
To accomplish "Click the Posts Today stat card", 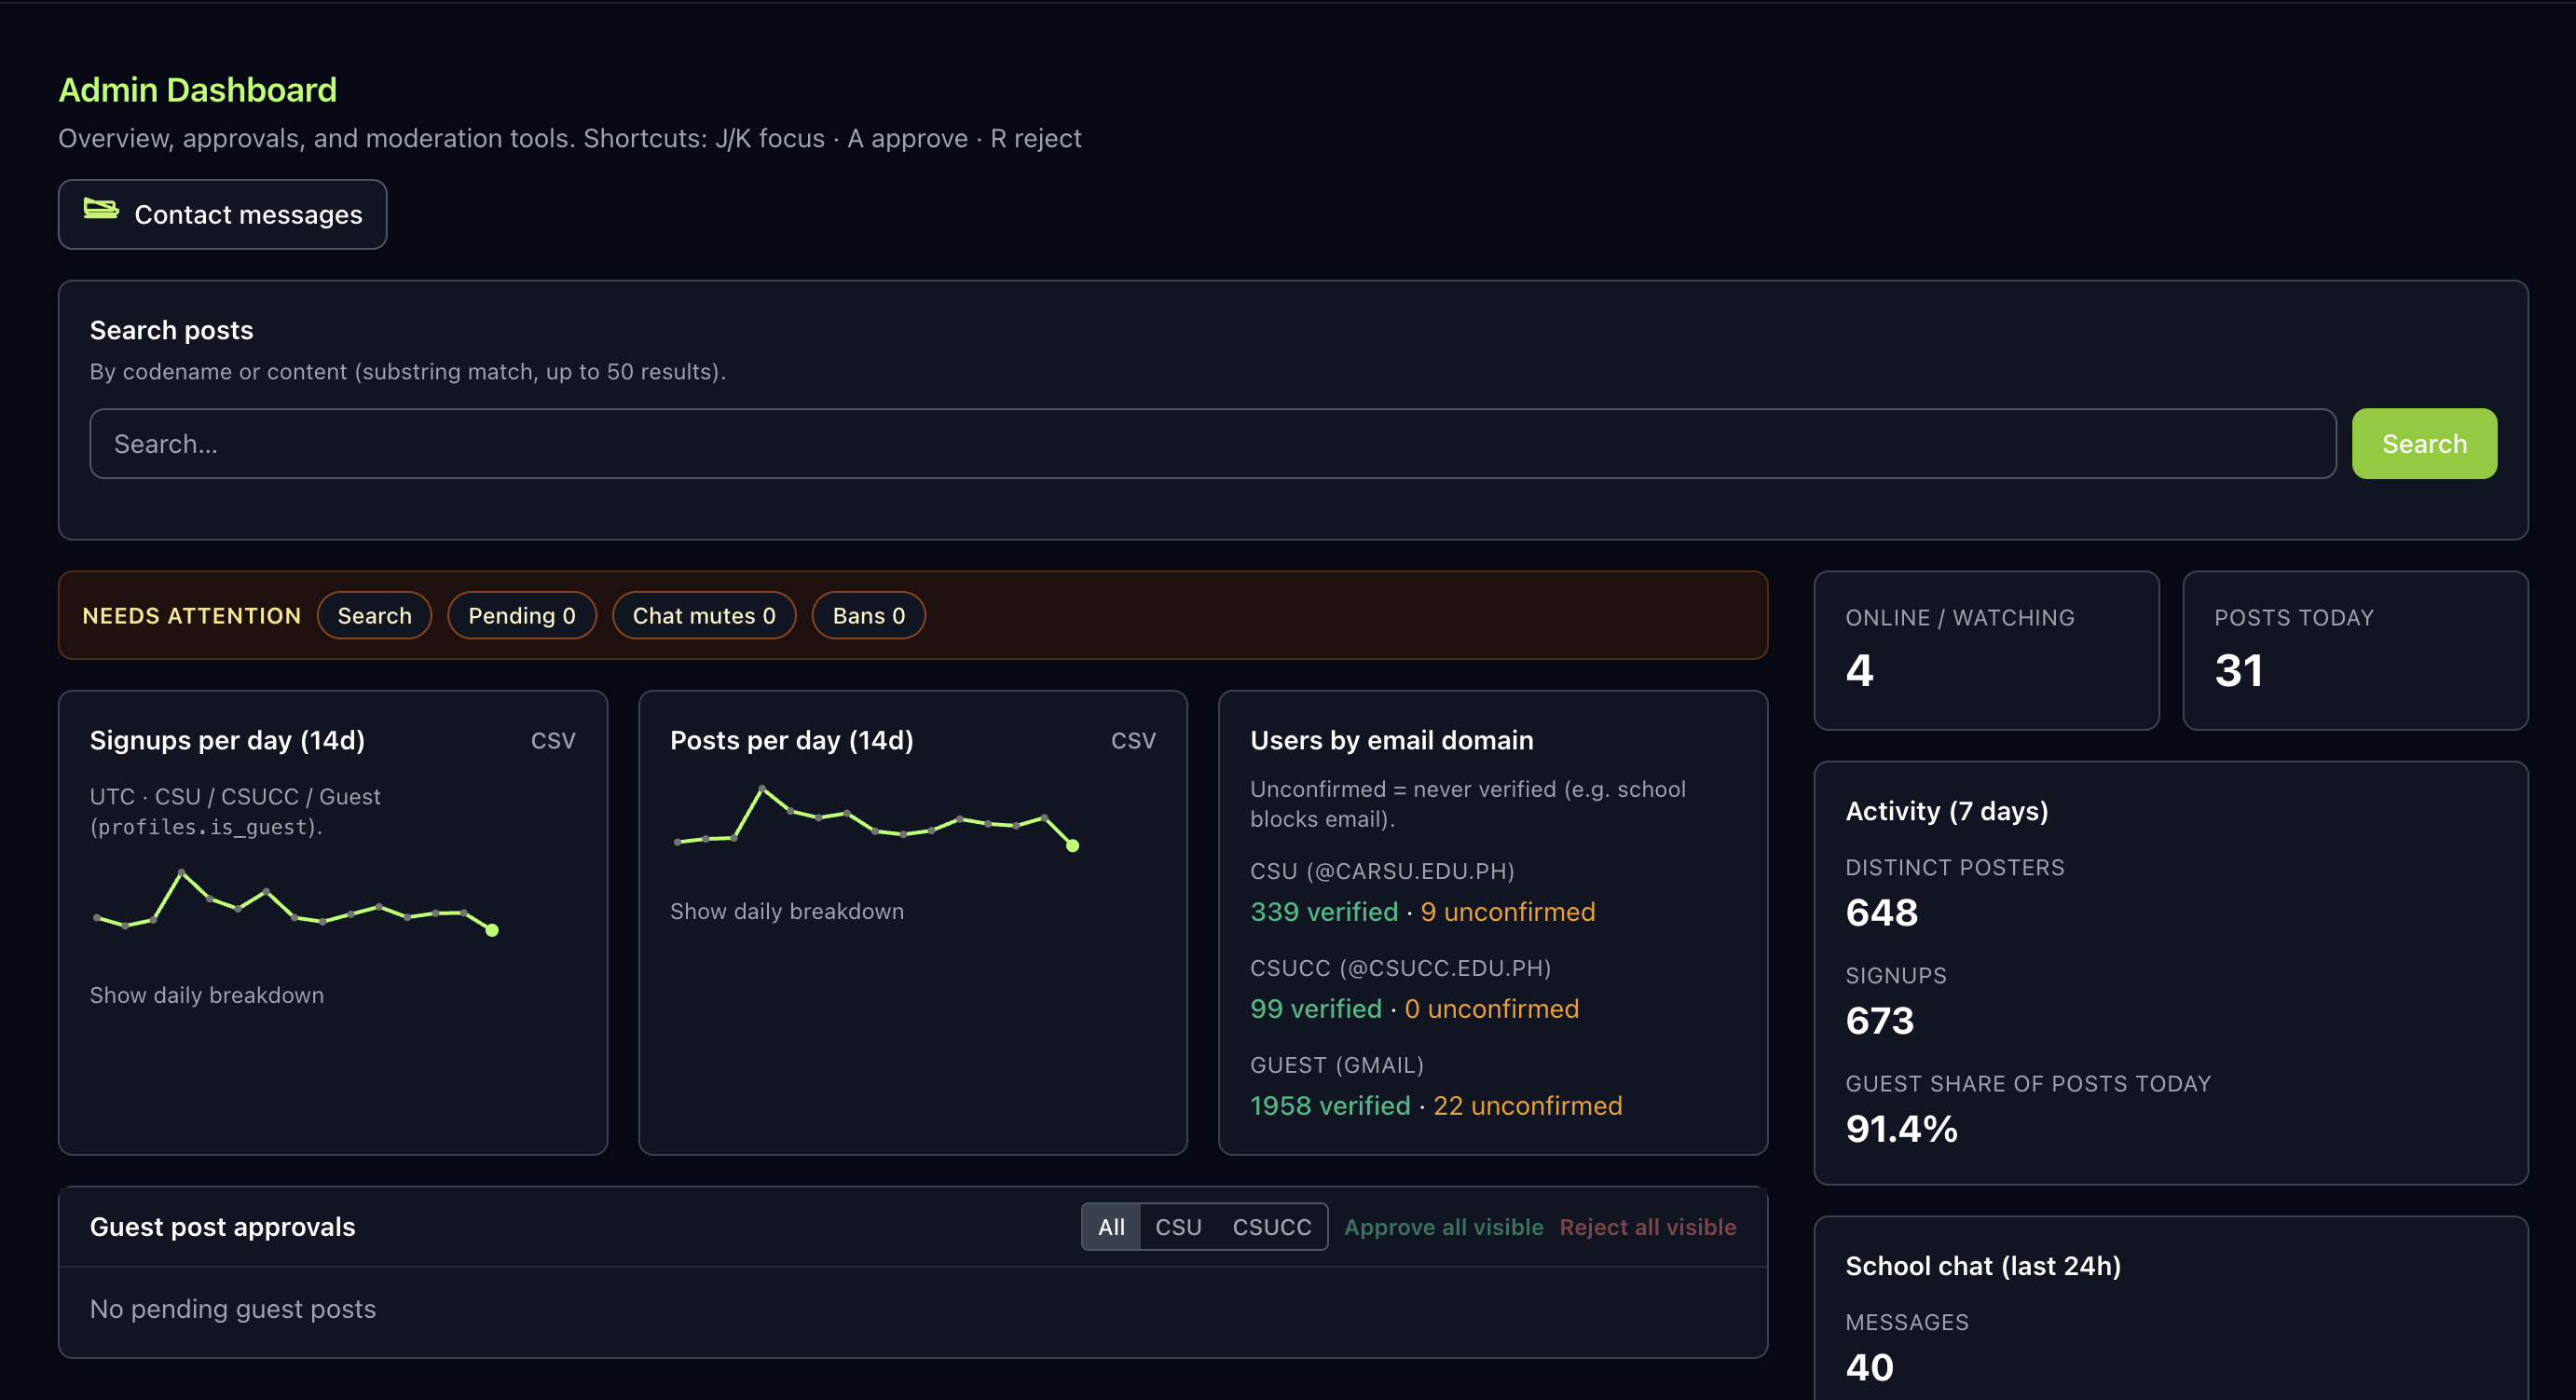I will [2355, 650].
